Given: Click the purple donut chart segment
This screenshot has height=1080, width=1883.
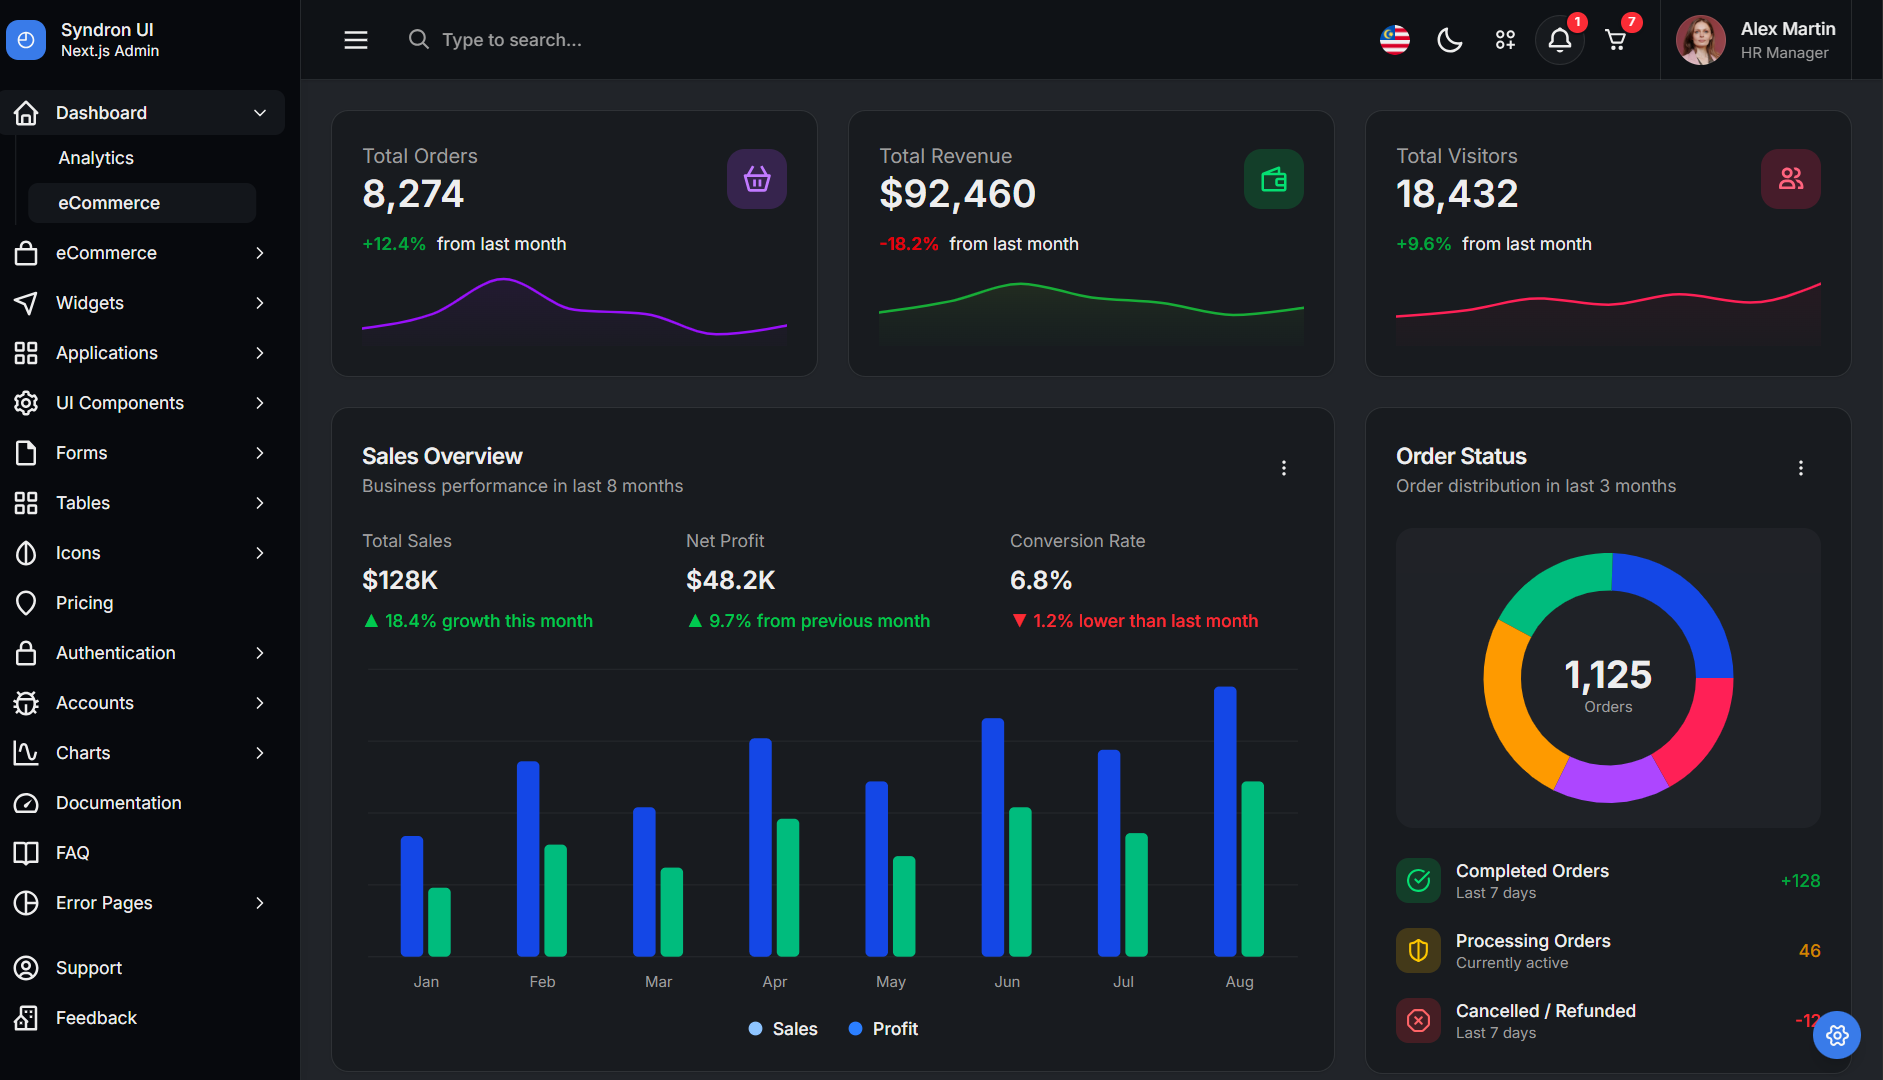Looking at the screenshot, I should pos(1610,782).
